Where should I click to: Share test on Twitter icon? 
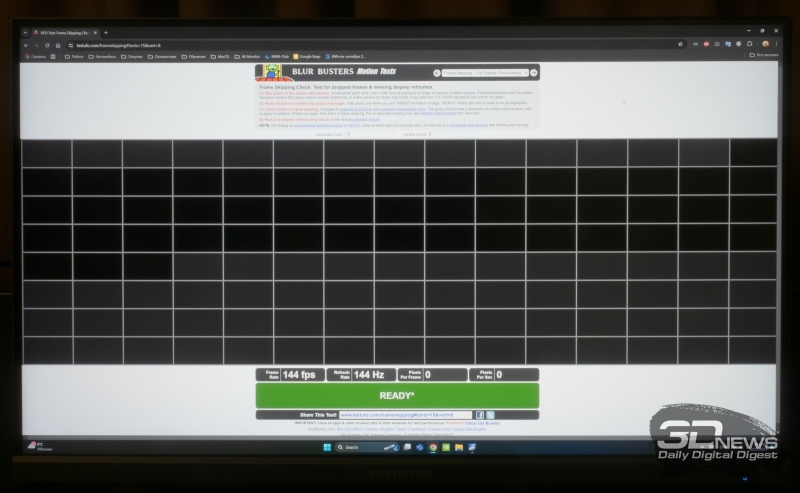[x=490, y=414]
